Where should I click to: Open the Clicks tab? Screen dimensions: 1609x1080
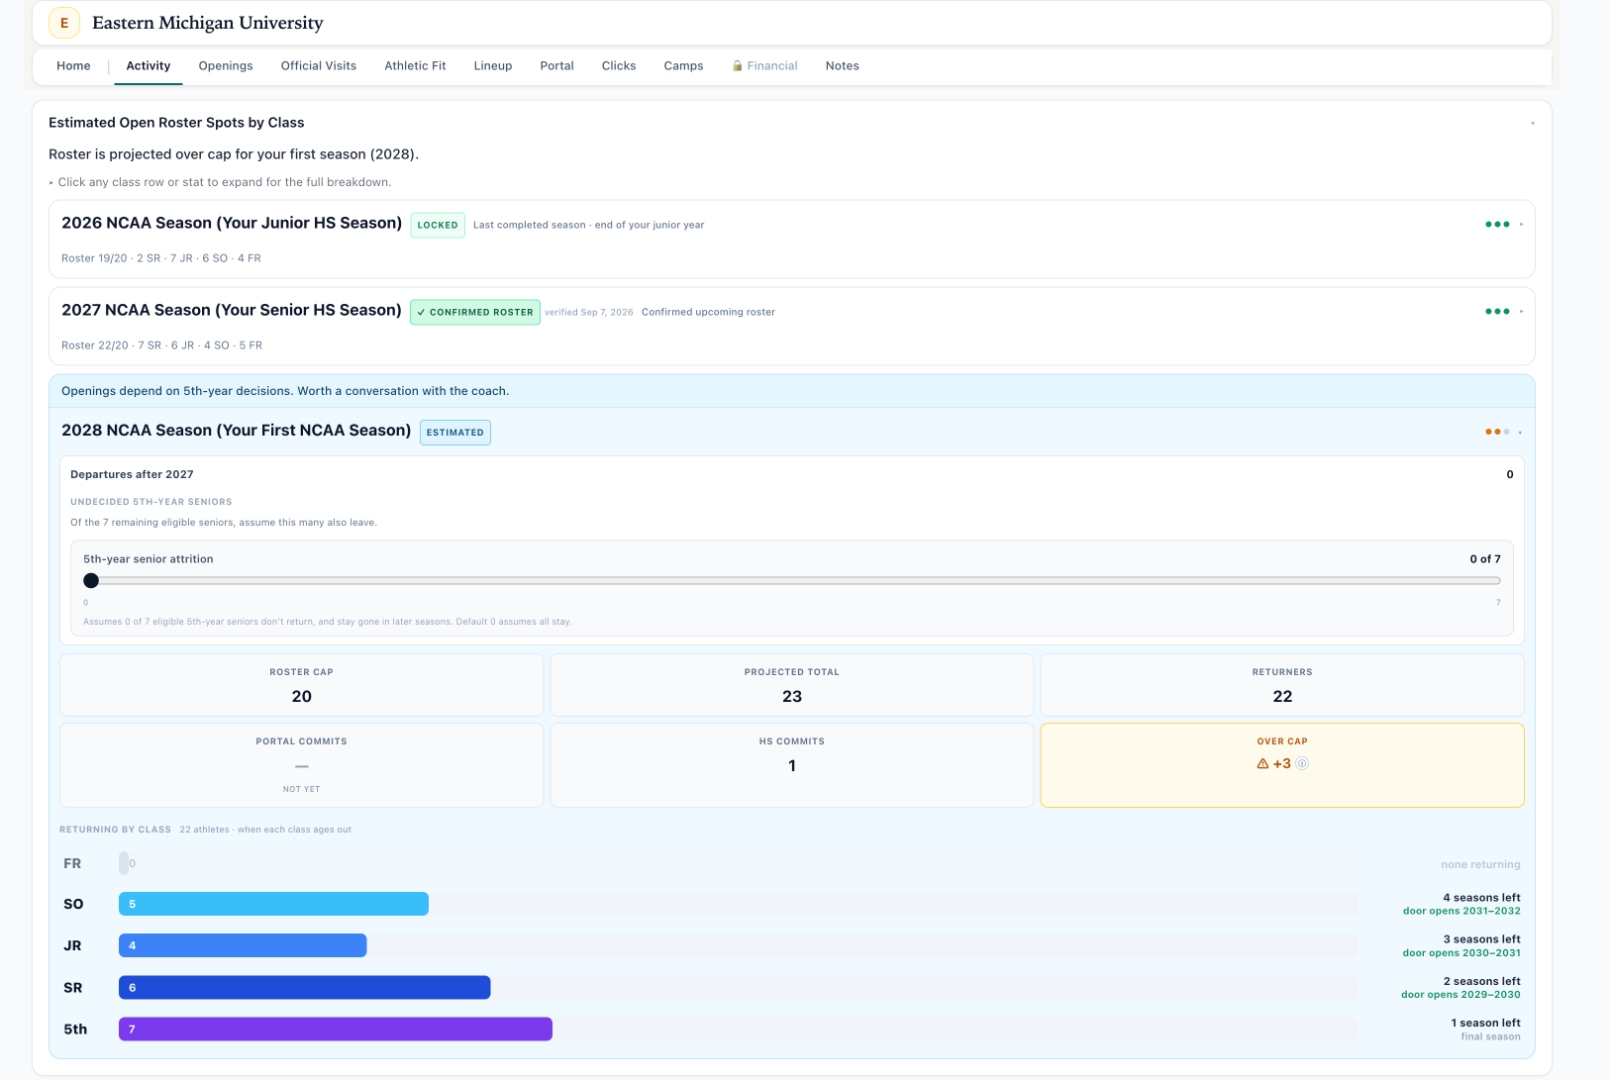tap(618, 66)
